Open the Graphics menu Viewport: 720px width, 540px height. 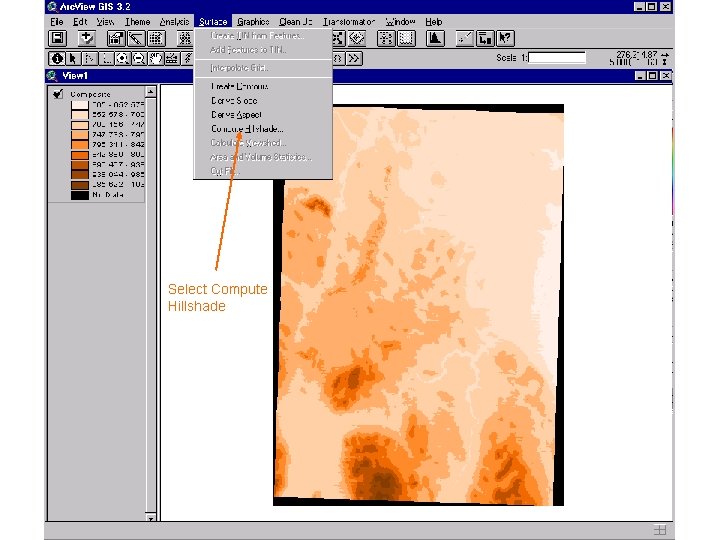(x=253, y=22)
